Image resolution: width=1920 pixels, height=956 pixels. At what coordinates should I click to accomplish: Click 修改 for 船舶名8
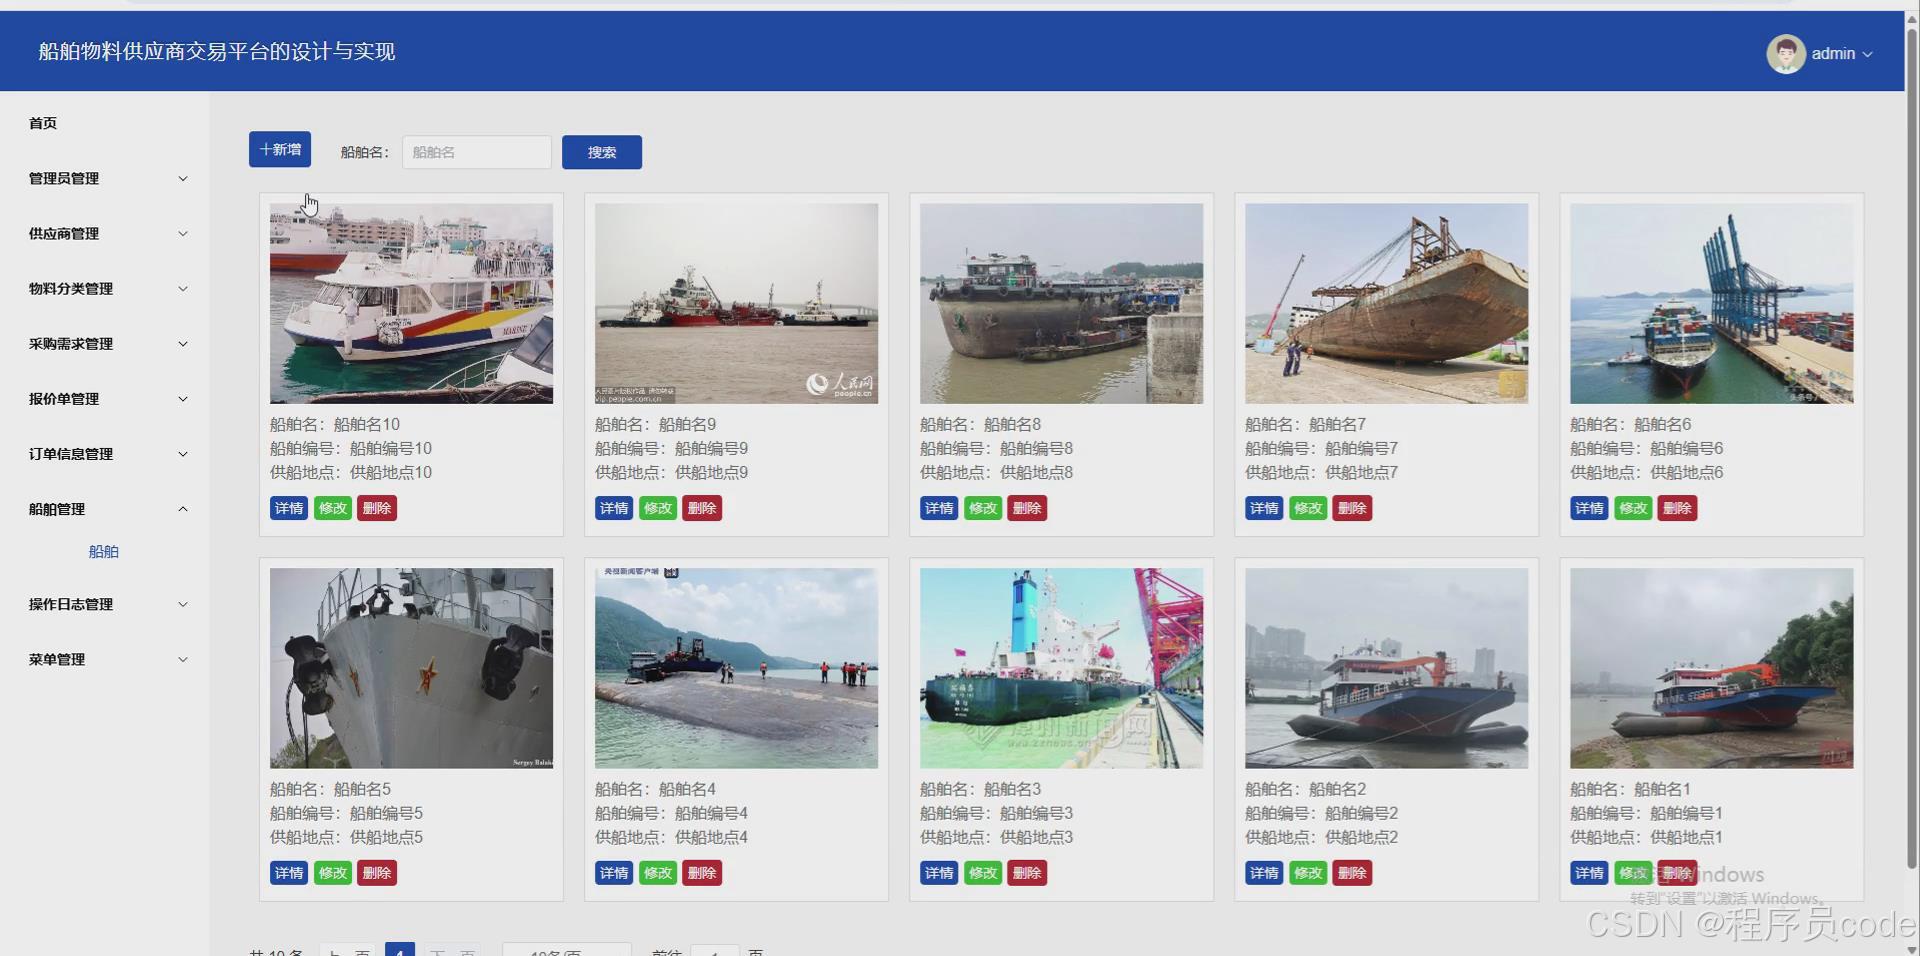point(983,508)
